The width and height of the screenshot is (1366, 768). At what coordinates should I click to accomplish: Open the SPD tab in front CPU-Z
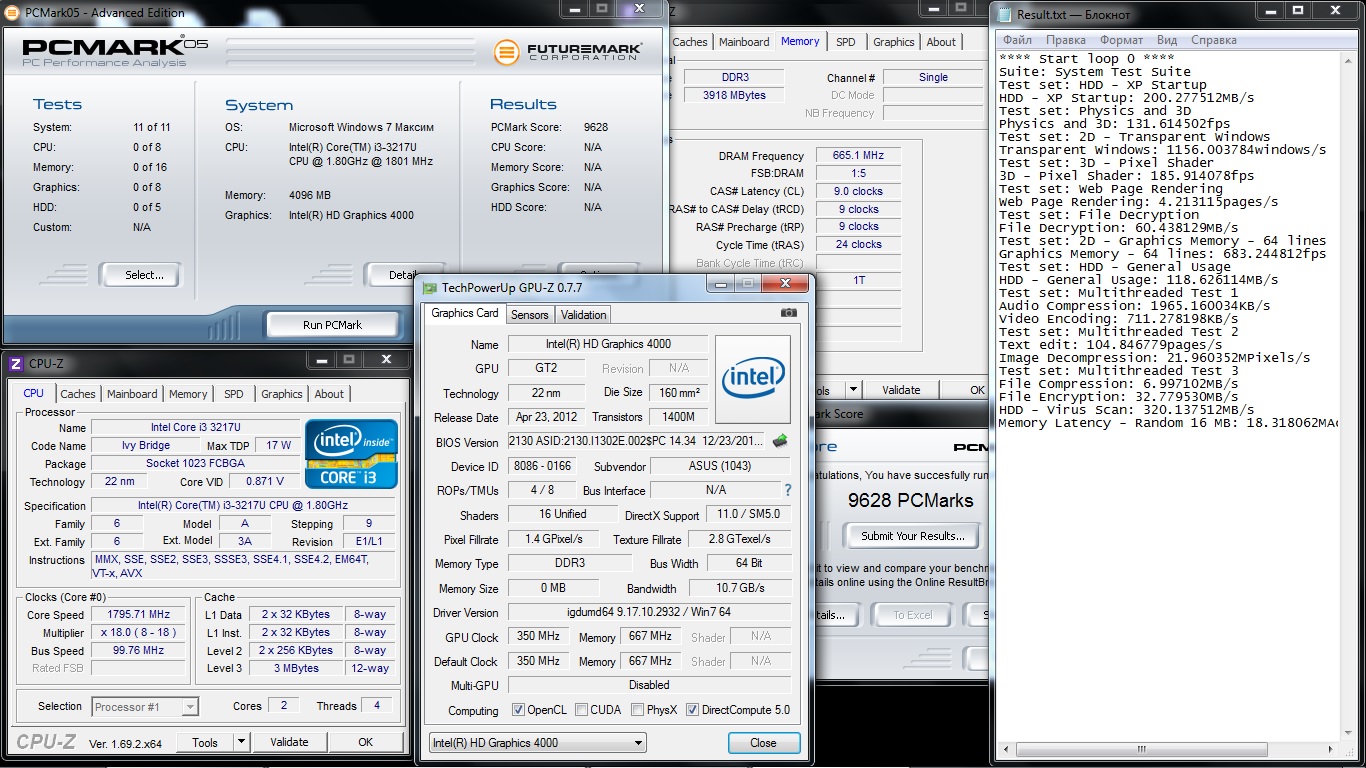234,394
